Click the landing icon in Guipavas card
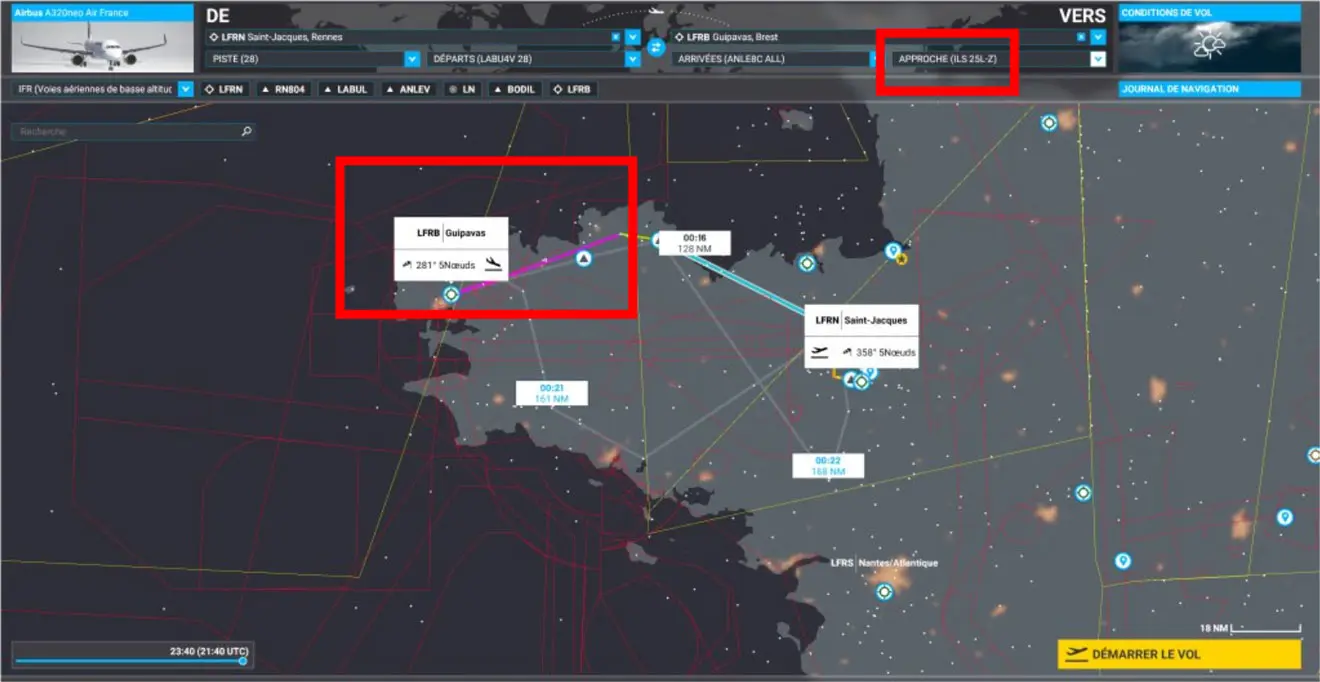This screenshot has height=682, width=1320. (x=492, y=264)
